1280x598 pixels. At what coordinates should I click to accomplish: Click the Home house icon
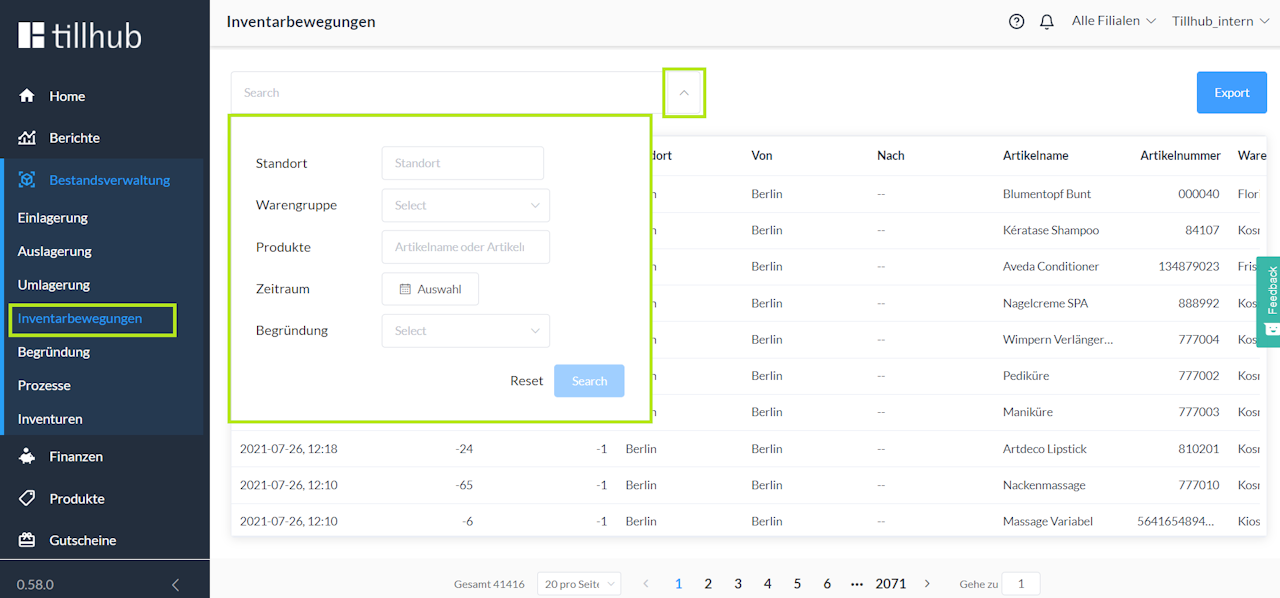(x=28, y=96)
